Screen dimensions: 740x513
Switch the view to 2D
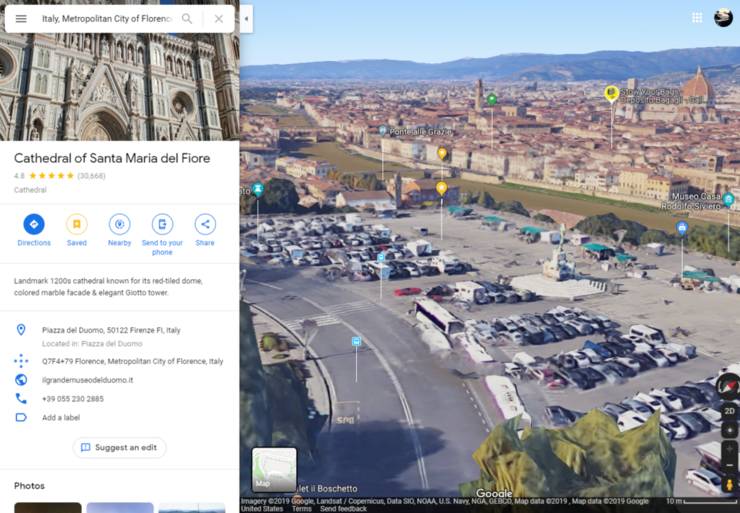click(729, 410)
